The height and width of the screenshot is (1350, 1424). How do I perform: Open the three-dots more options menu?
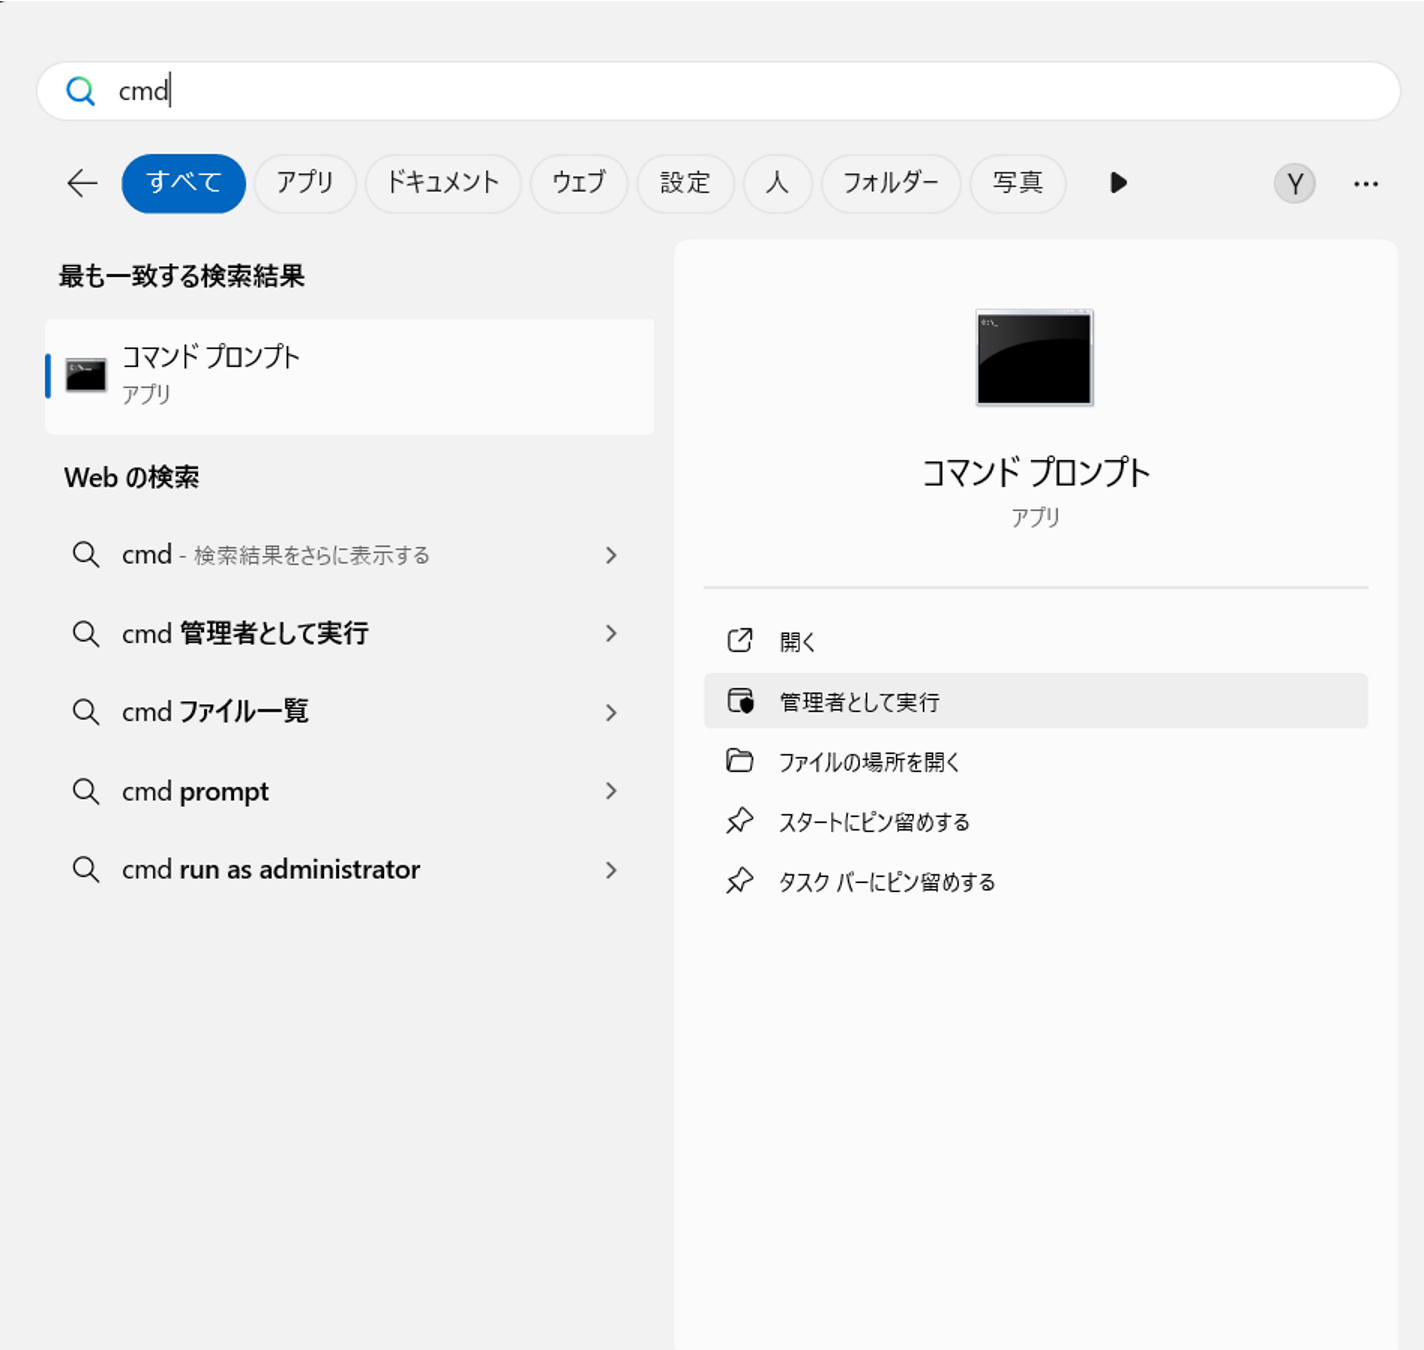click(1366, 184)
